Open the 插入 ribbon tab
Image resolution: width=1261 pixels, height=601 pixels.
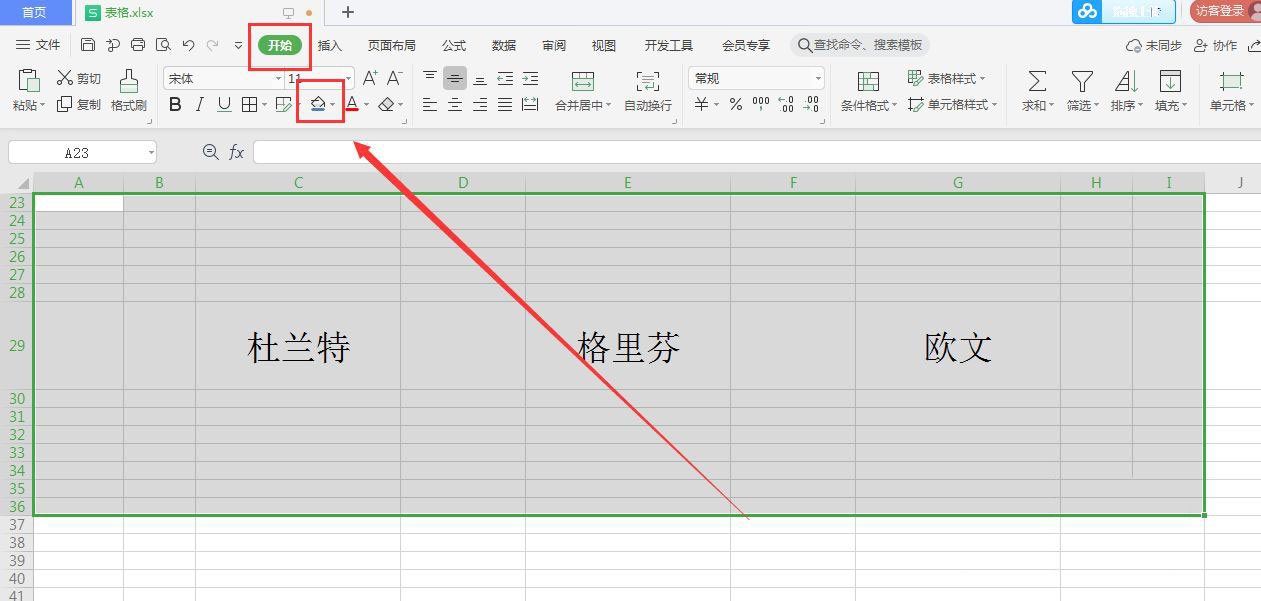pyautogui.click(x=330, y=45)
